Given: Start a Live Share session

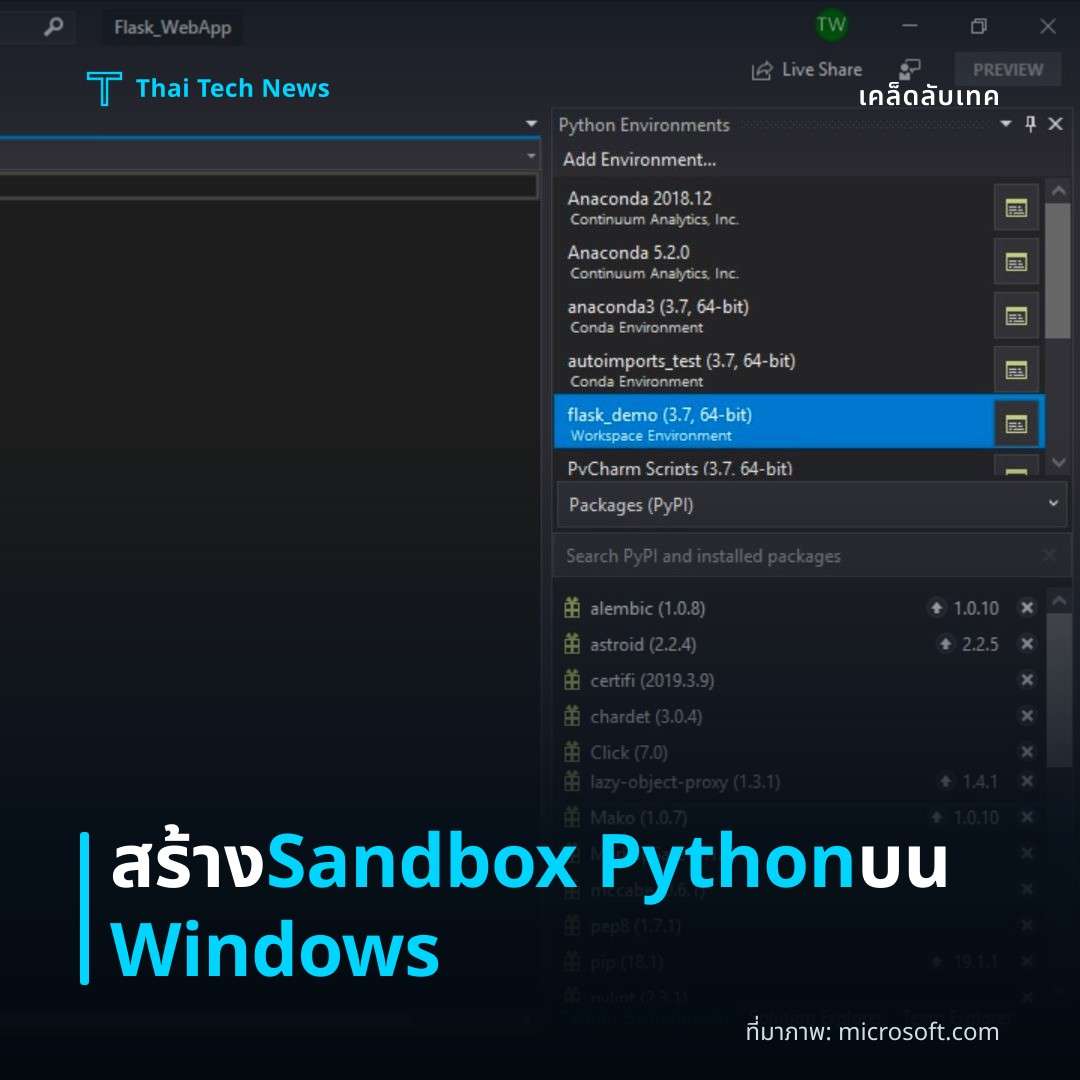Looking at the screenshot, I should [807, 70].
